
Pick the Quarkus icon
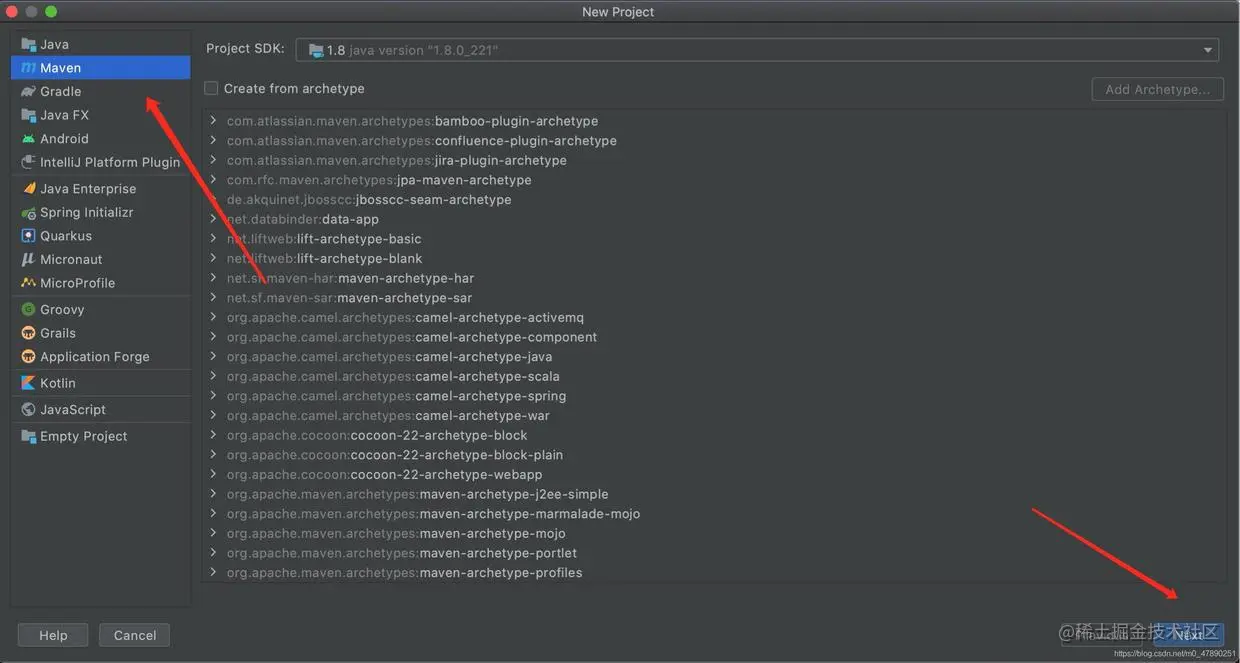(x=28, y=236)
